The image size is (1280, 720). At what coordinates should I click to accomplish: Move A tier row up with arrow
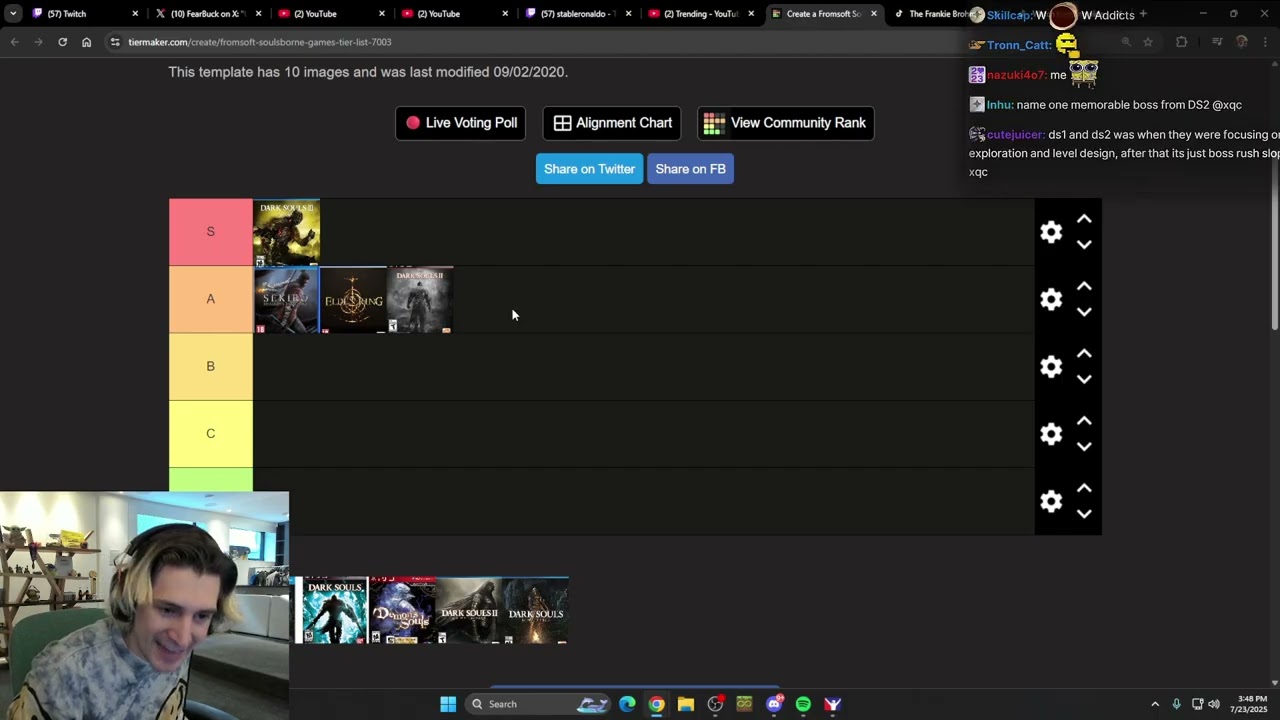pos(1084,286)
